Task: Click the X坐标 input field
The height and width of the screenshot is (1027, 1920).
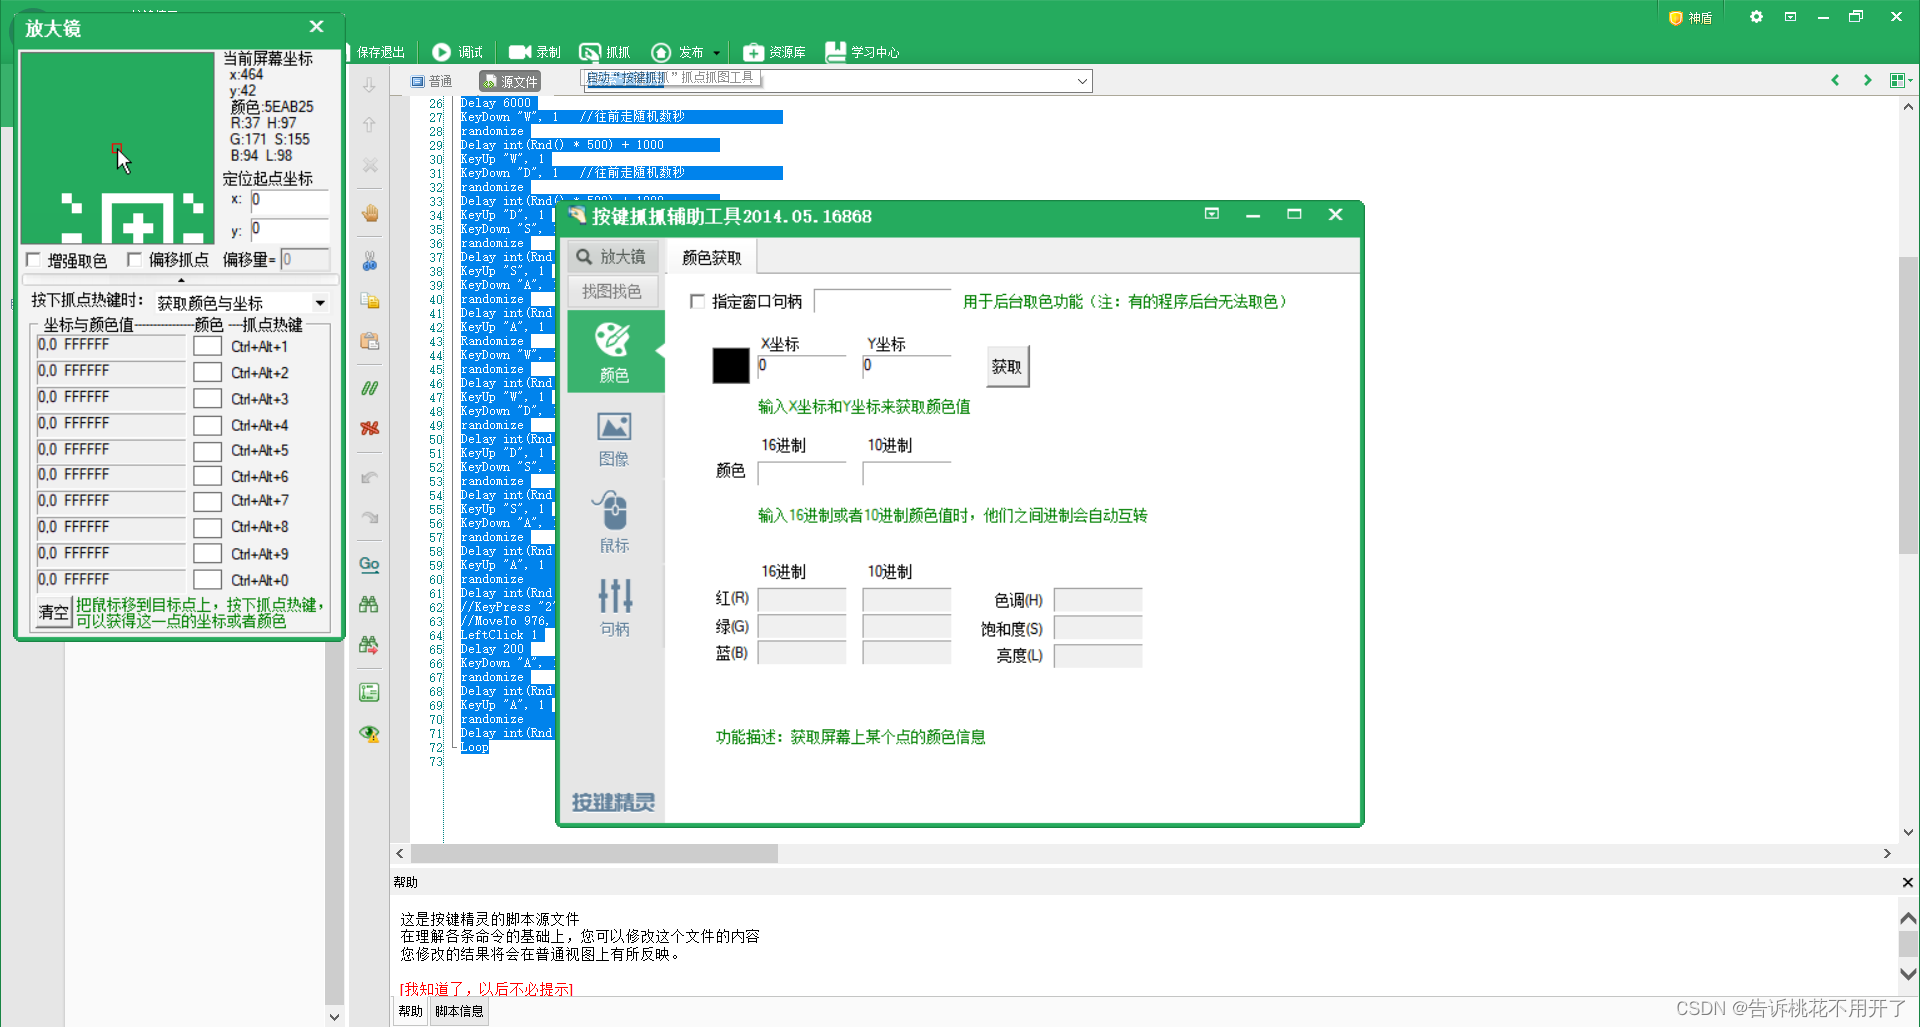Action: click(x=802, y=366)
